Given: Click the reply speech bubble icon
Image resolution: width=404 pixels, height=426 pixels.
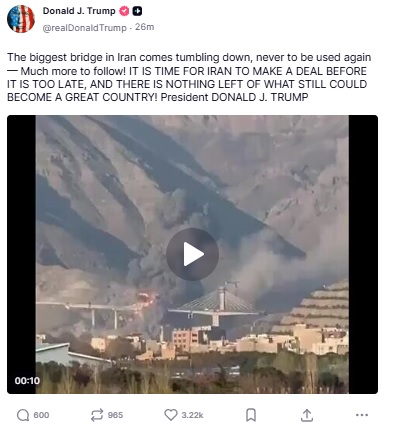Looking at the screenshot, I should tap(23, 415).
